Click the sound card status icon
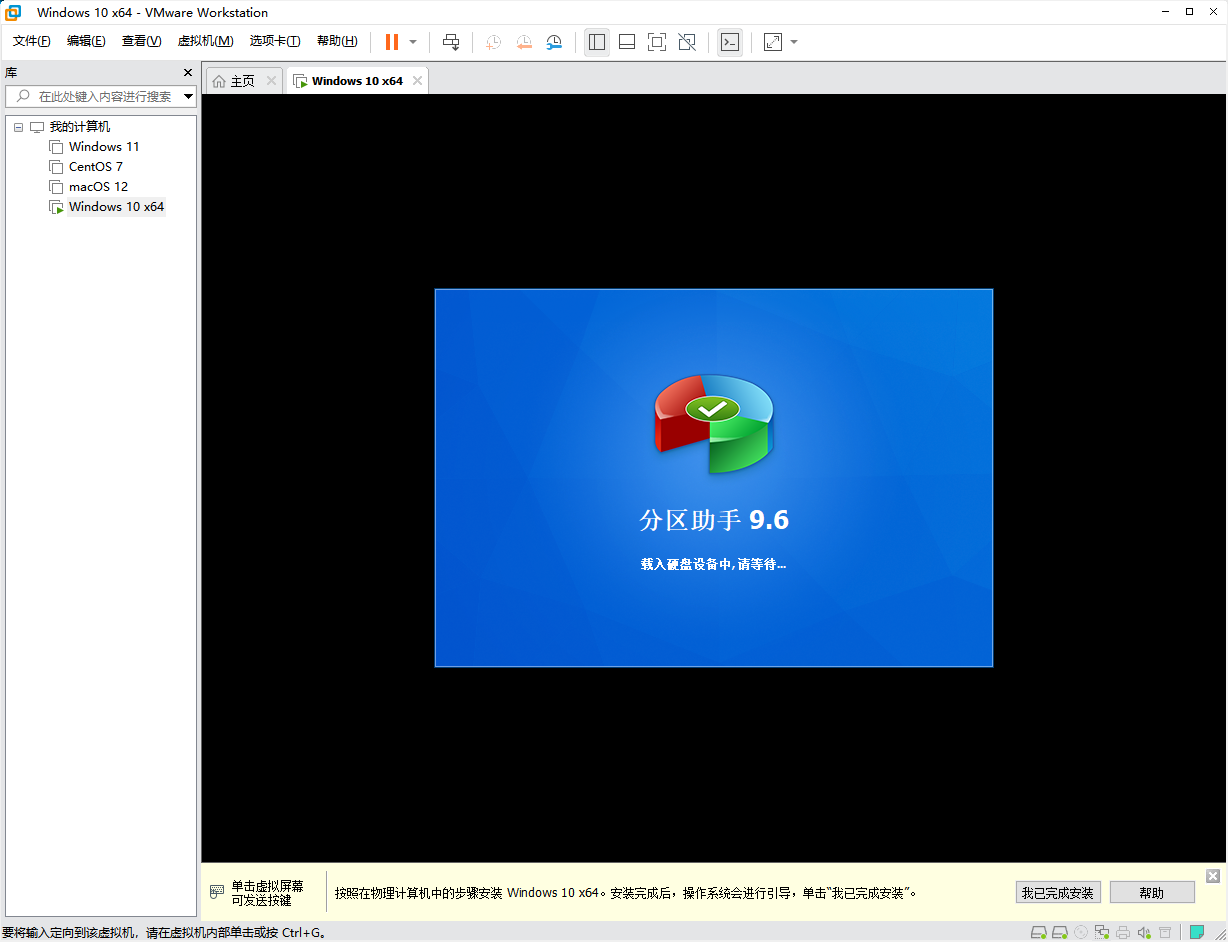This screenshot has width=1228, height=942. 1144,932
